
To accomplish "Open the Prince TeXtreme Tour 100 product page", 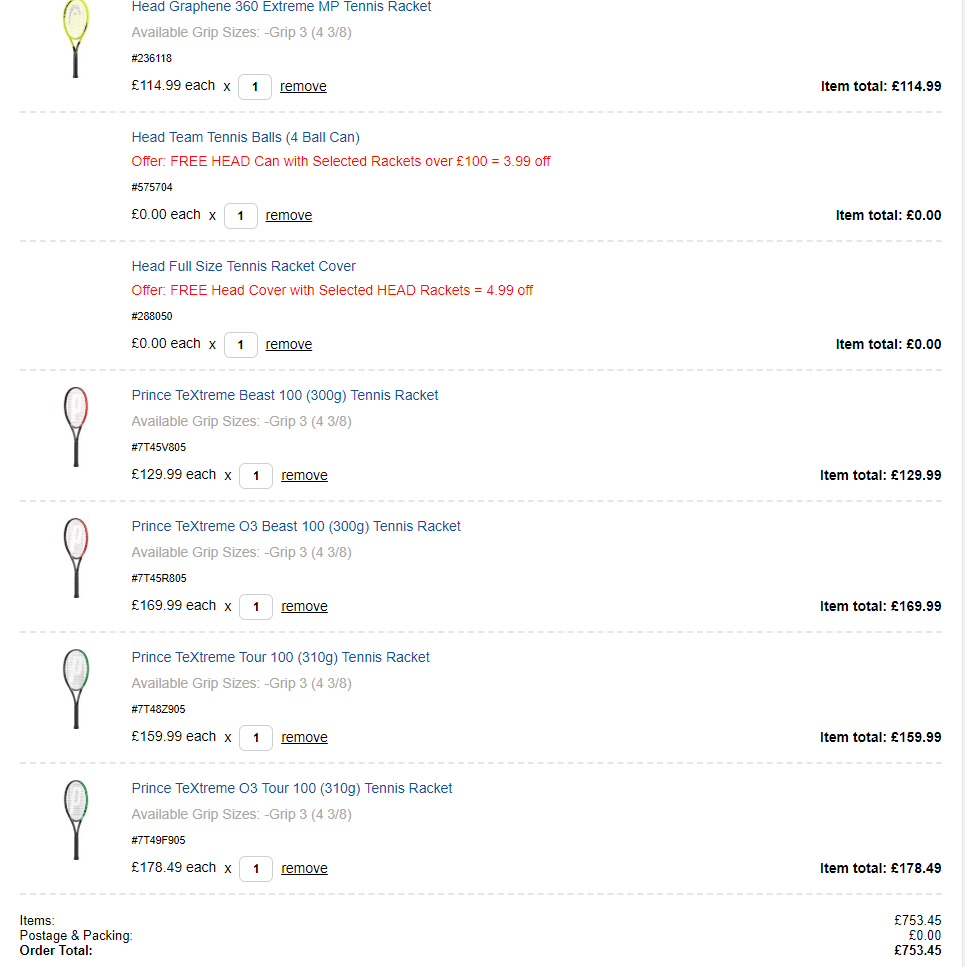I will pyautogui.click(x=280, y=657).
